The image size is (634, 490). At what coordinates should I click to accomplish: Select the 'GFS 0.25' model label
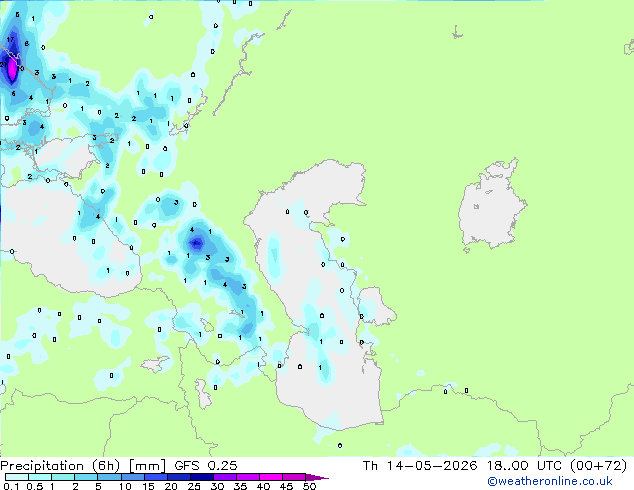coord(206,466)
